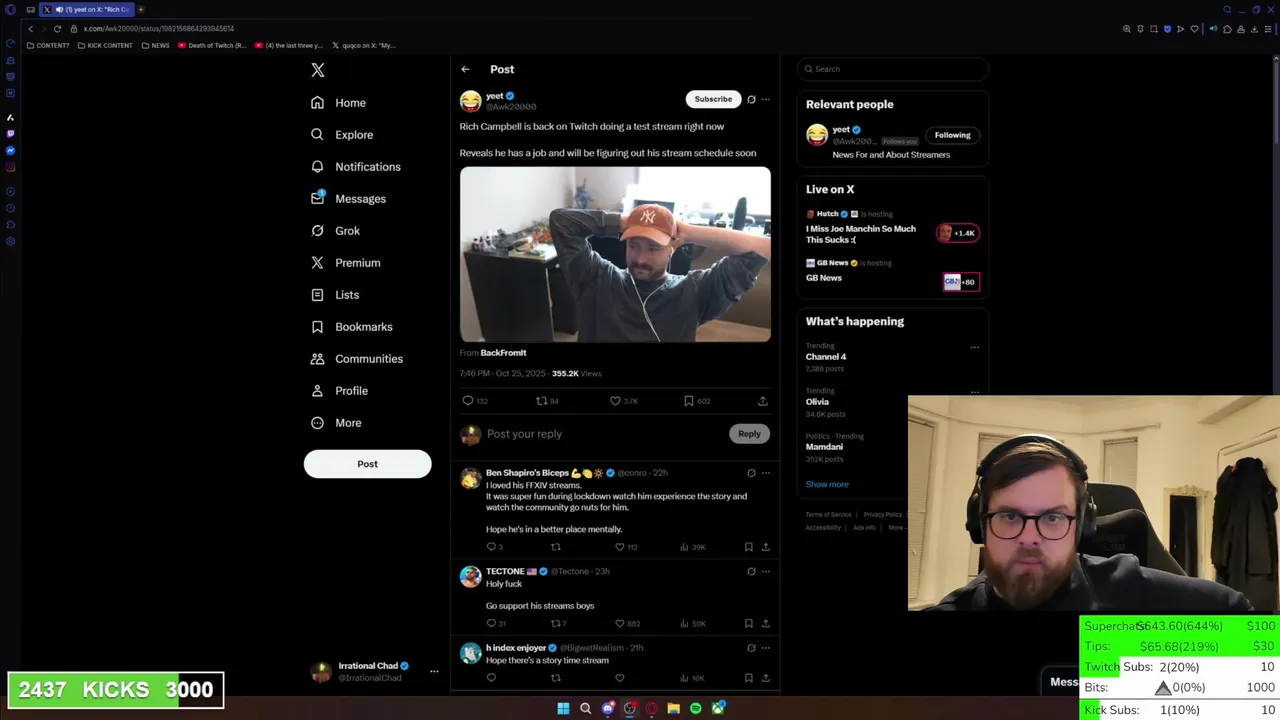Screen dimensions: 1280x720
Task: Open Irrational Chad account menu dots
Action: (434, 672)
